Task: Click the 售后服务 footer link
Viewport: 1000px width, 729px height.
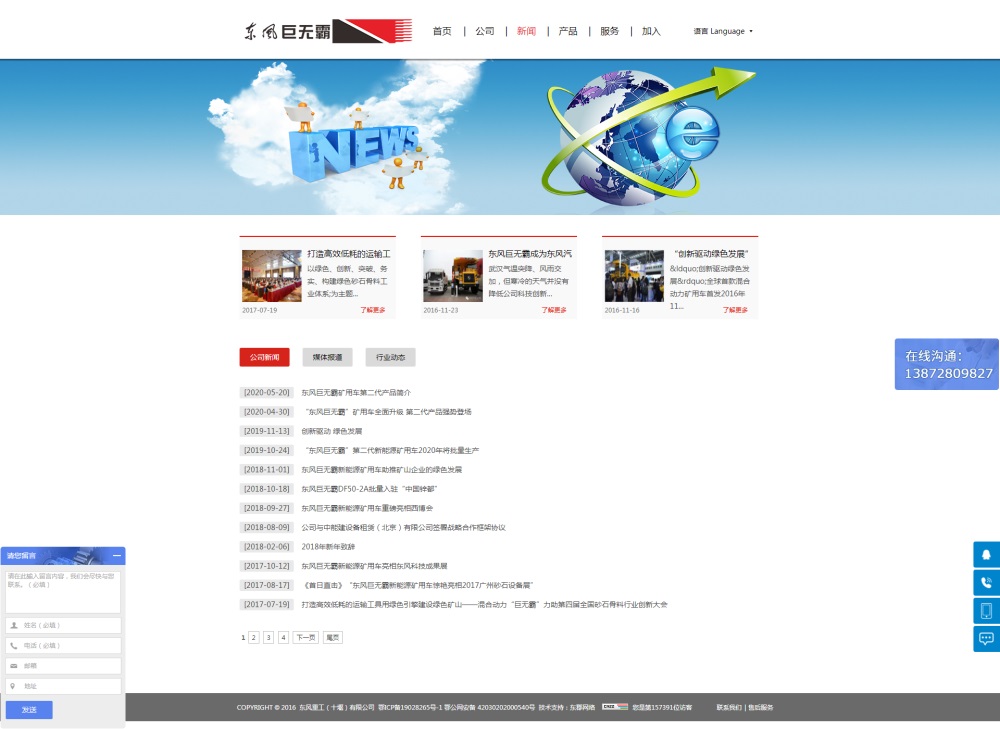Action: (x=761, y=707)
